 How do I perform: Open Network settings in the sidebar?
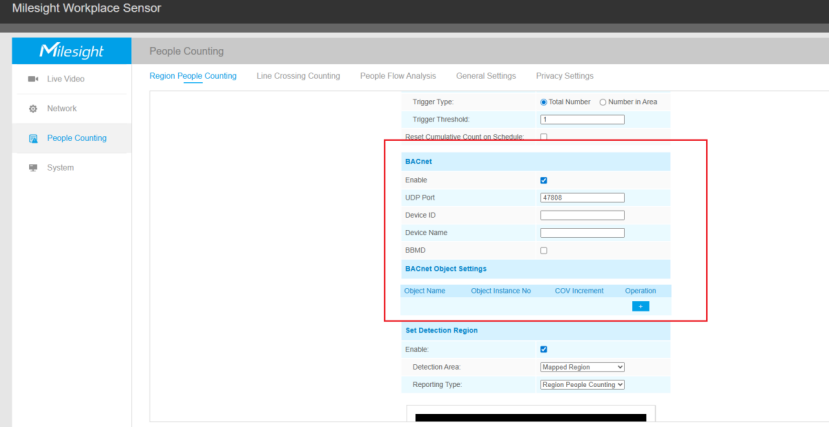pos(62,108)
